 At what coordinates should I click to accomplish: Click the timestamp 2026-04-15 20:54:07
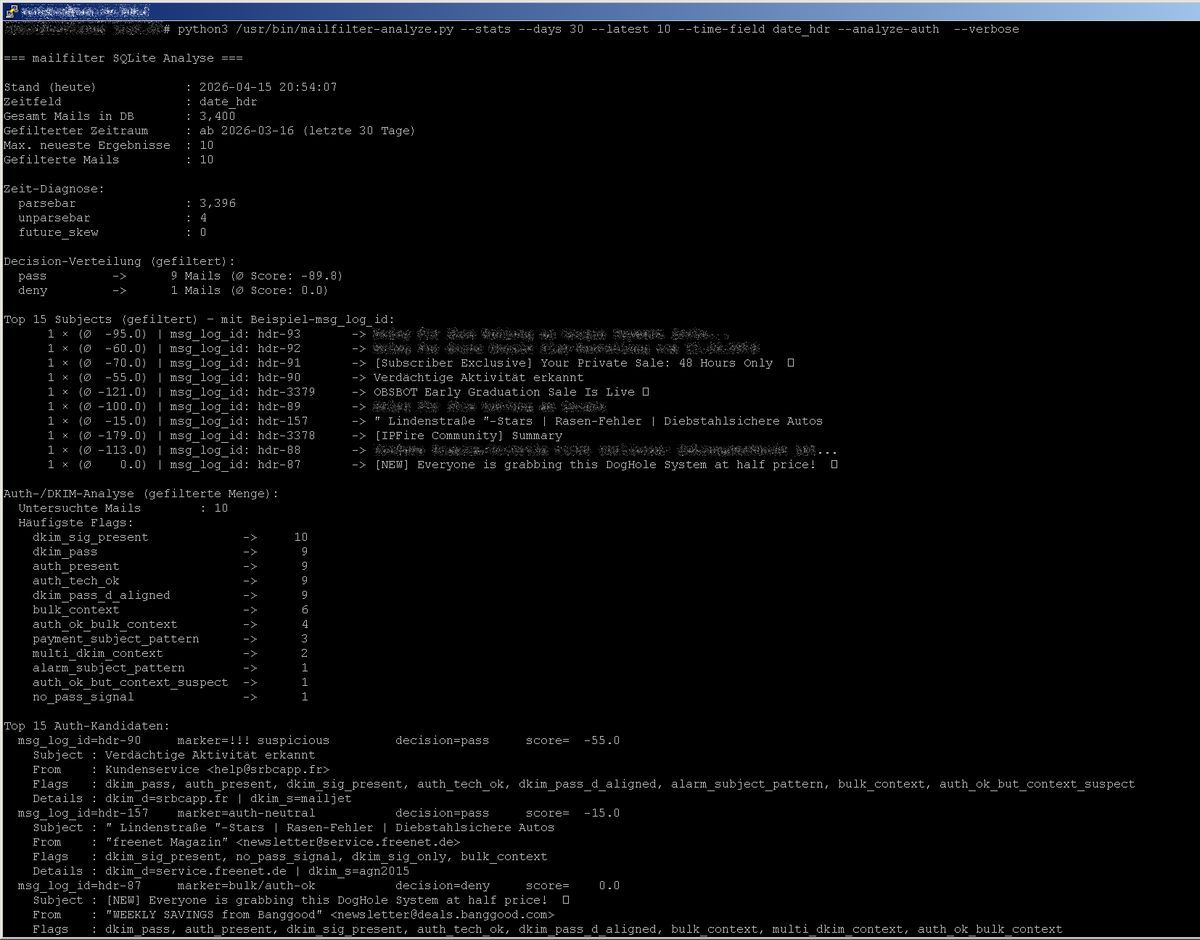(x=268, y=87)
